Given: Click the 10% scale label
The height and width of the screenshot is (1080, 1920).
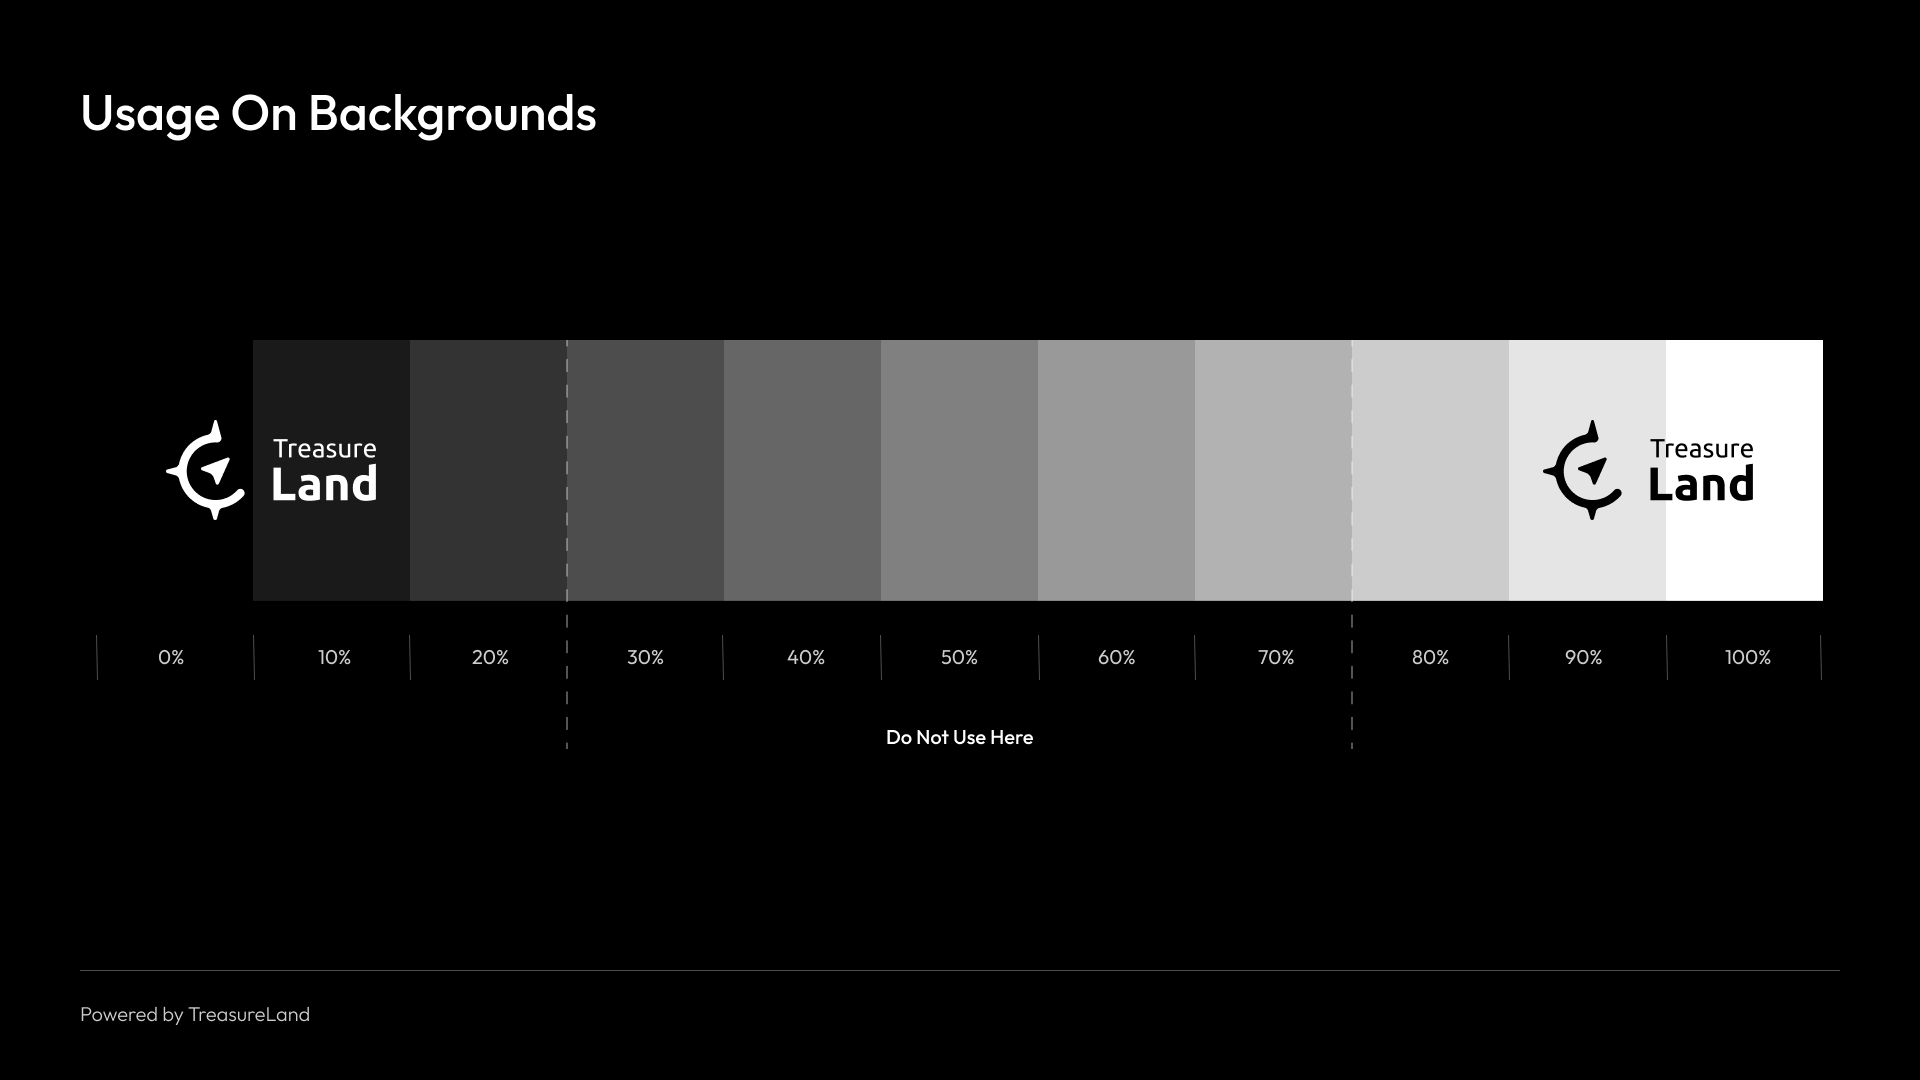Looking at the screenshot, I should tap(334, 658).
